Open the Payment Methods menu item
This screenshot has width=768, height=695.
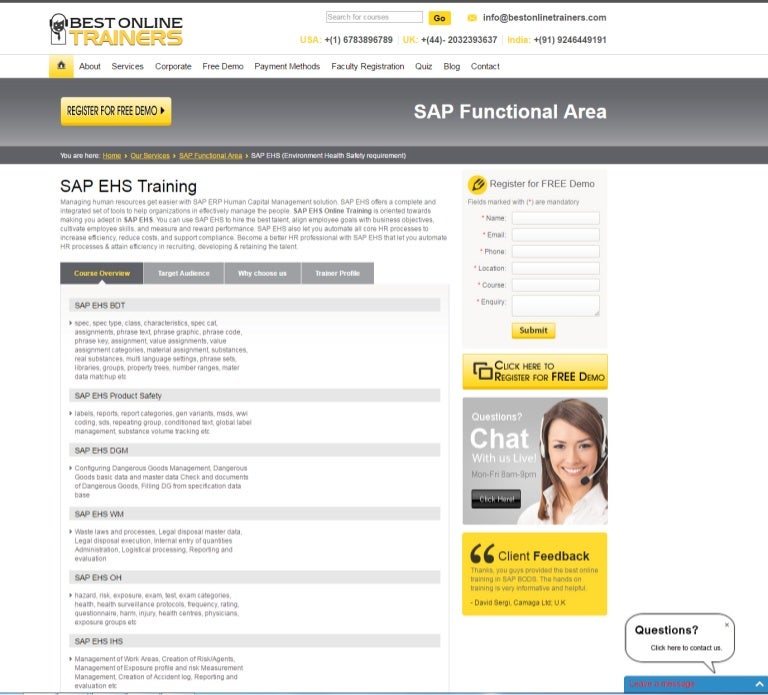click(287, 66)
